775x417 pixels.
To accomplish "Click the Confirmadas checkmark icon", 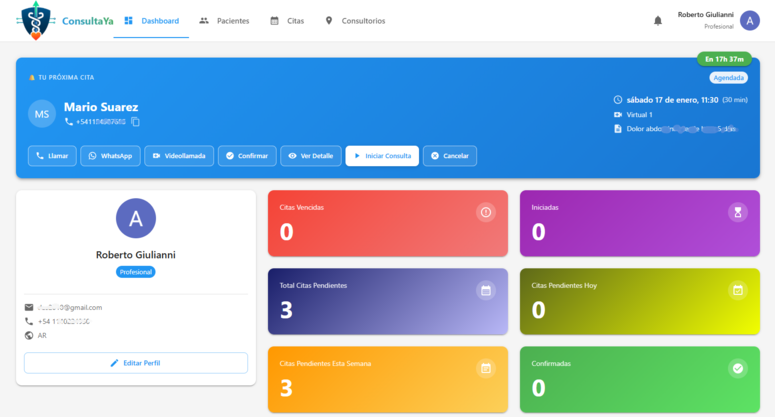I will (737, 368).
